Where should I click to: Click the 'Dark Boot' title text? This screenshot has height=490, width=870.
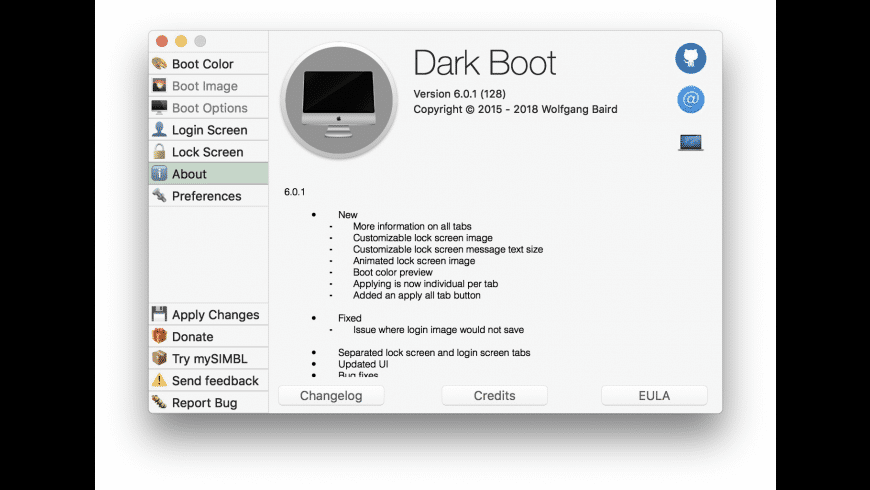(x=484, y=63)
